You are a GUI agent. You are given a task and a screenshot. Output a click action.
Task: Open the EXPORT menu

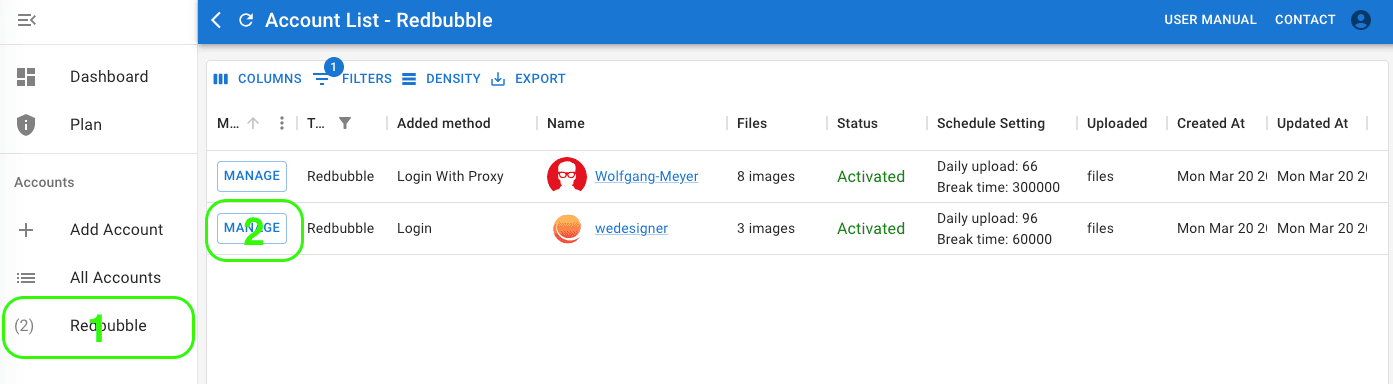528,79
